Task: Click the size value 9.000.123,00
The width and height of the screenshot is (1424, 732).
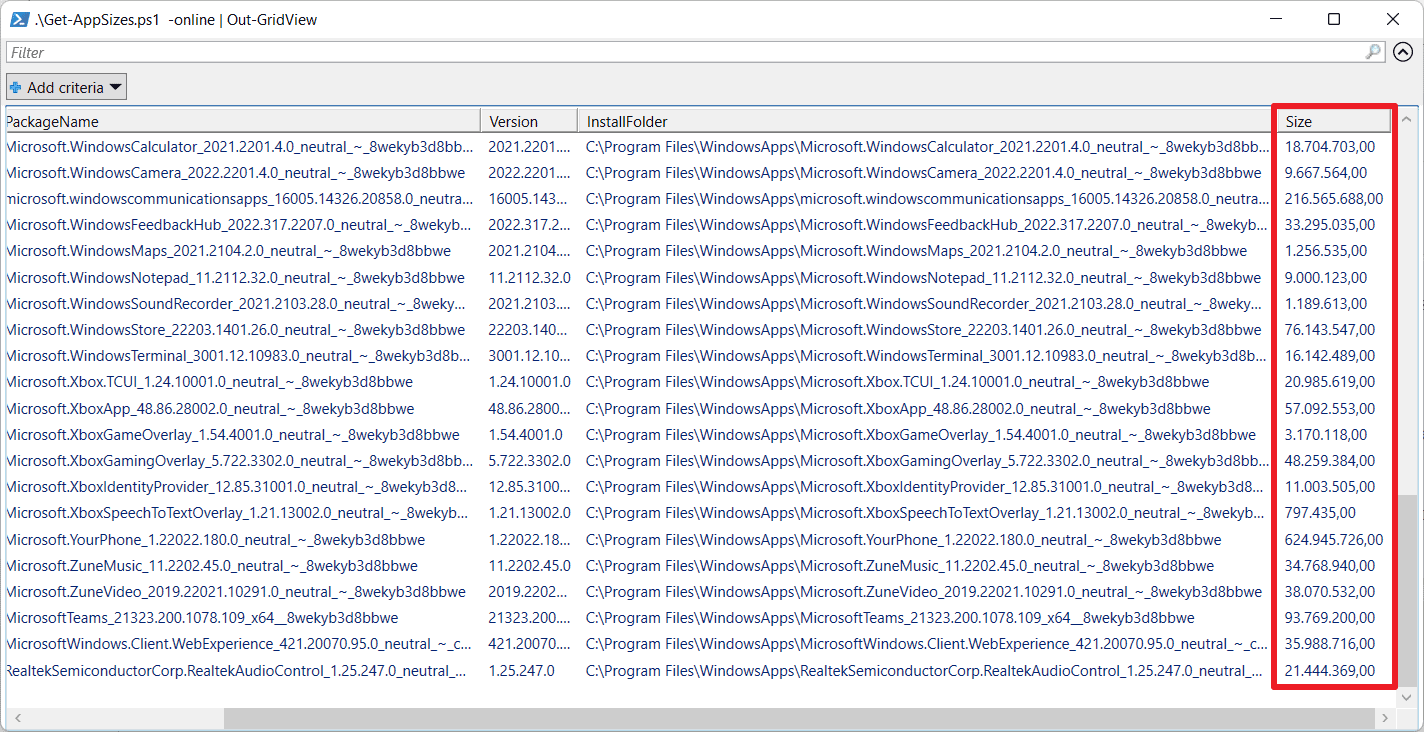Action: [x=1325, y=277]
